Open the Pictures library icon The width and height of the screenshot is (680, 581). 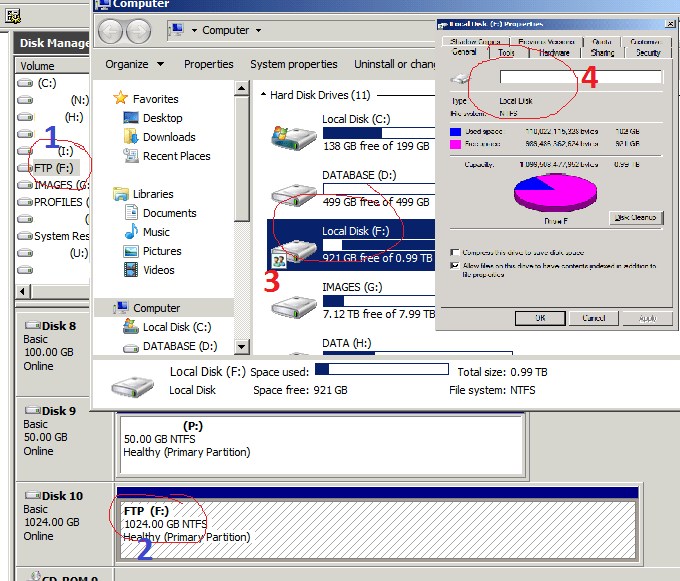click(131, 251)
